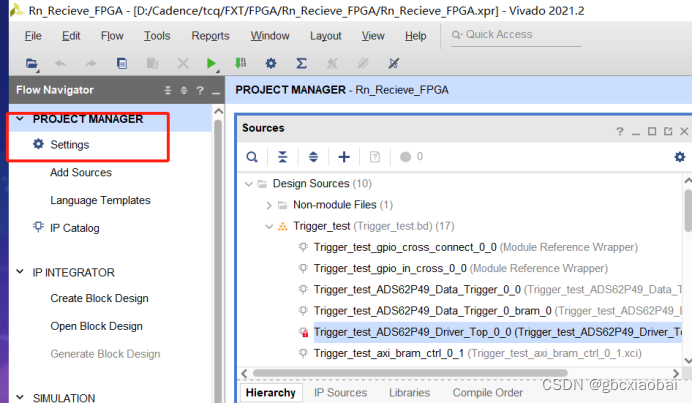The height and width of the screenshot is (403, 692).
Task: Switch to the IP Sources tab
Action: [x=340, y=392]
